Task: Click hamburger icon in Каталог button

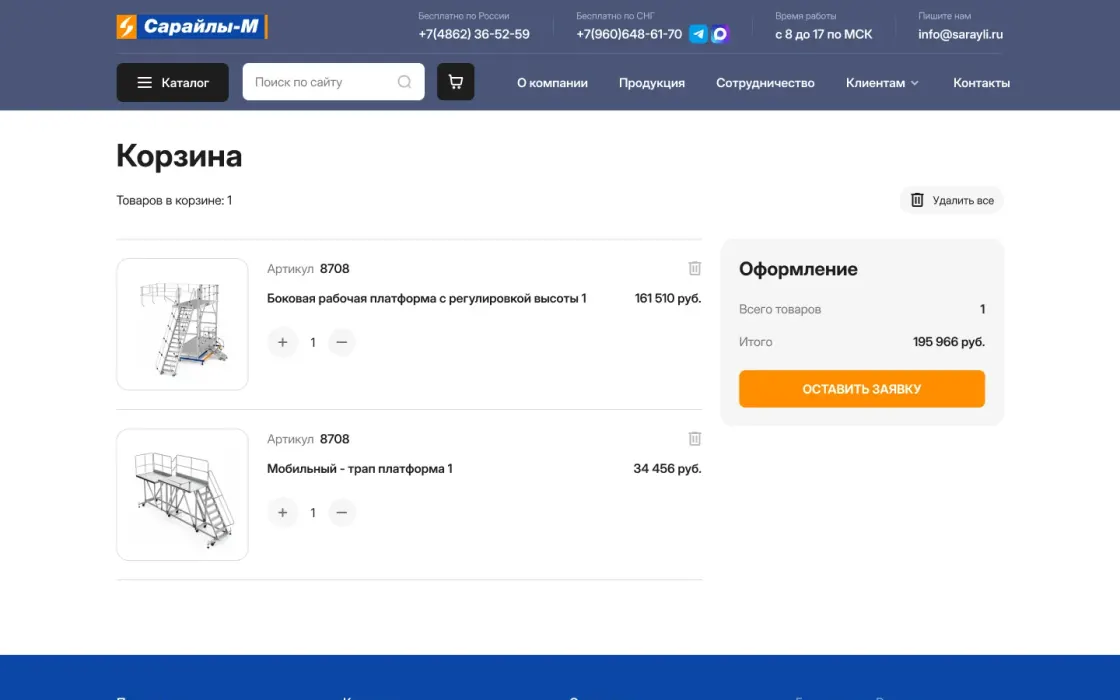Action: tap(144, 83)
